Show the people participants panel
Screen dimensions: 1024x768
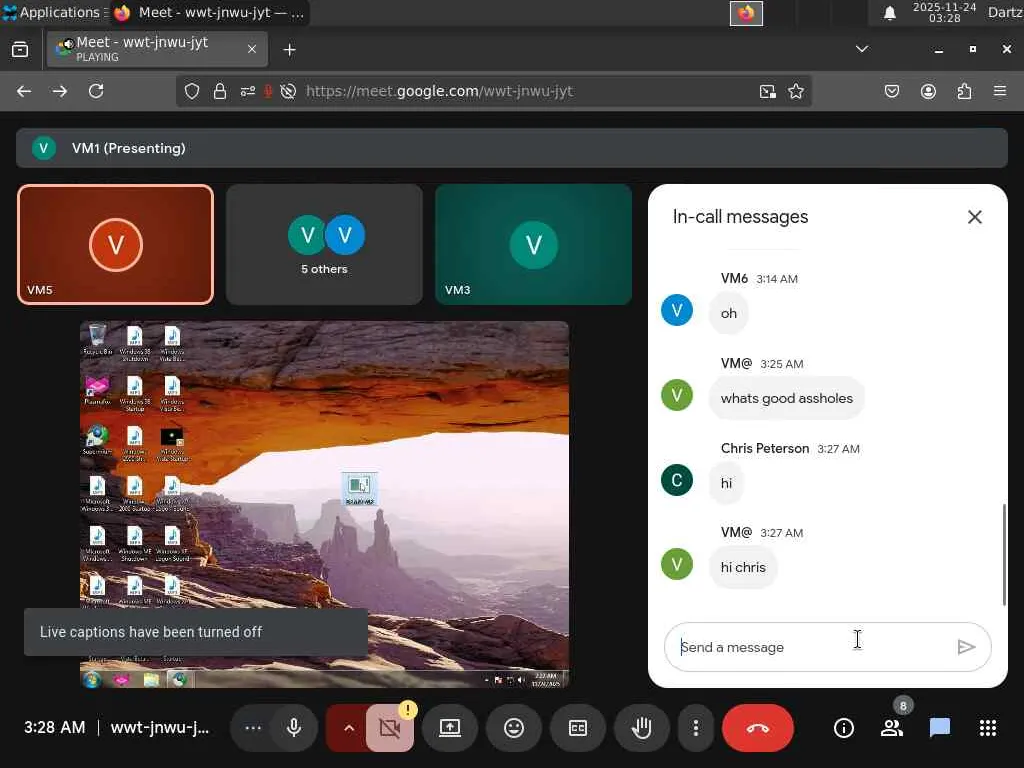(x=891, y=728)
